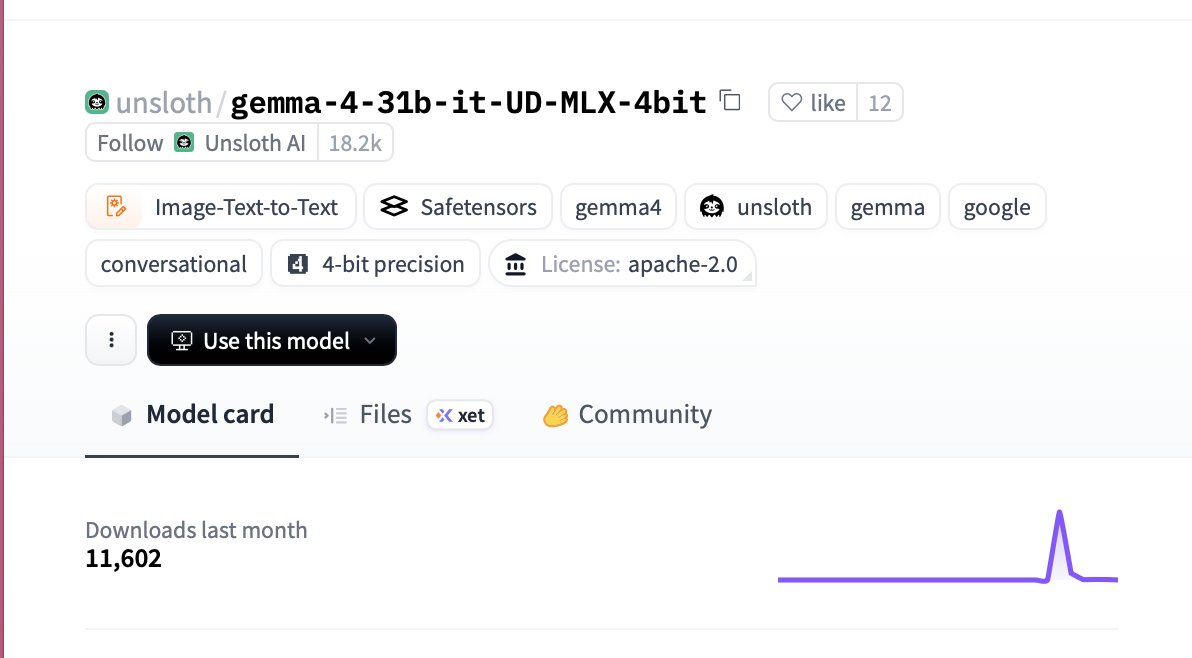
Task: Filter by the google tag
Action: (x=996, y=208)
